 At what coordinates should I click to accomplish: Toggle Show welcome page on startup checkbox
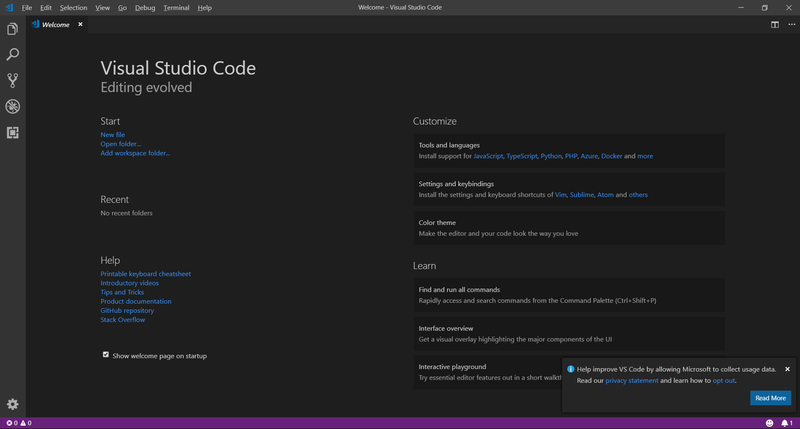point(106,355)
